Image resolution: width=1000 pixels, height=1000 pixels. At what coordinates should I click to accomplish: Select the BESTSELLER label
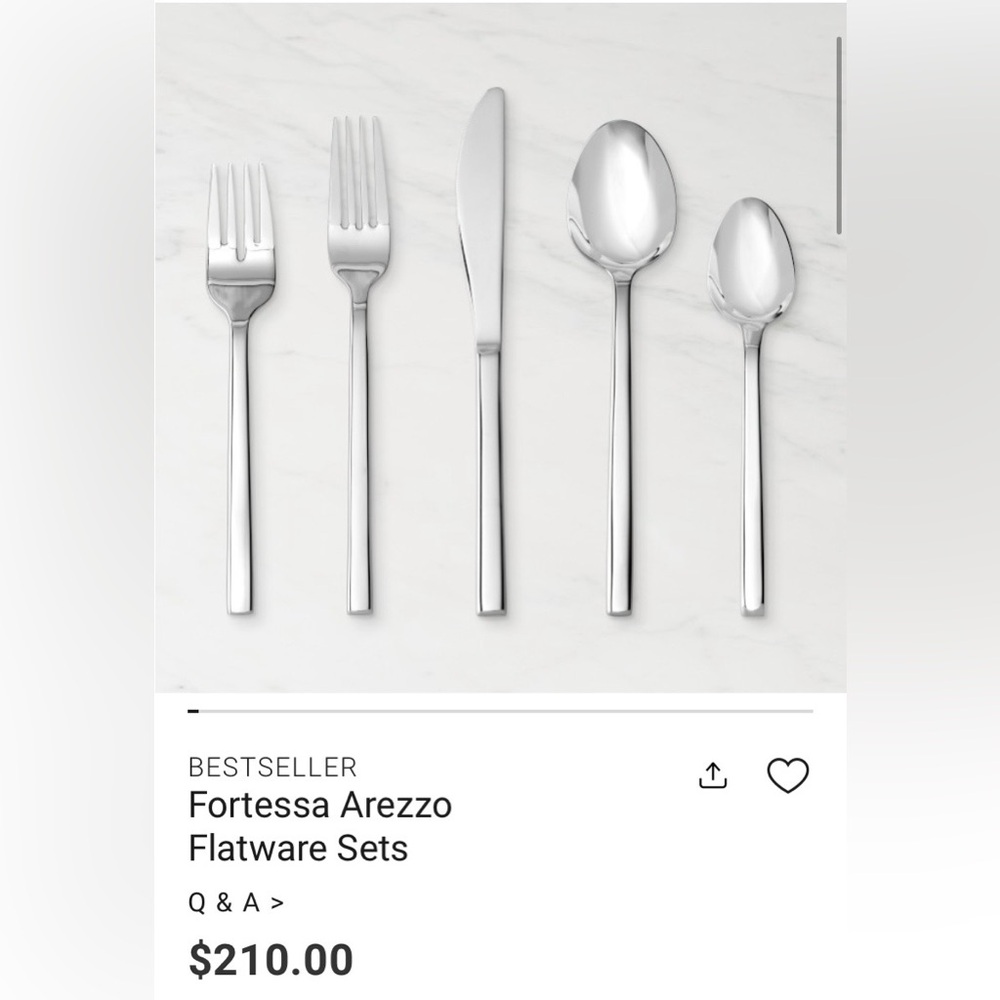tap(272, 767)
